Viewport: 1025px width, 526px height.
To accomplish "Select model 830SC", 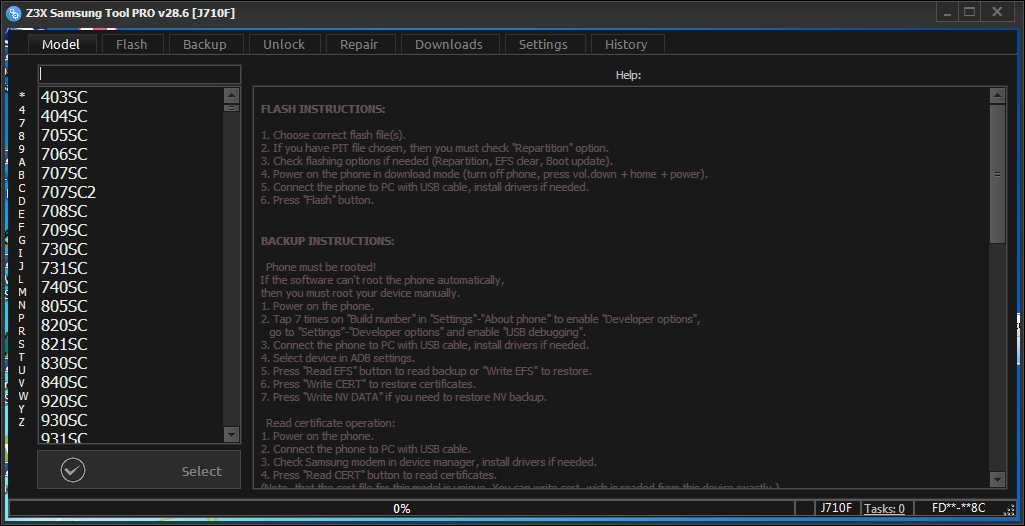I will pyautogui.click(x=130, y=363).
